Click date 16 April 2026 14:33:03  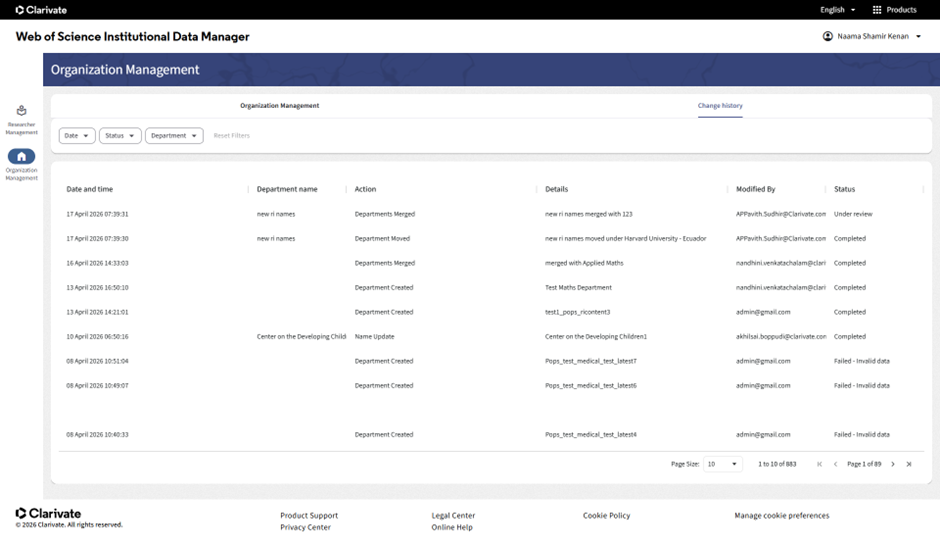click(97, 263)
